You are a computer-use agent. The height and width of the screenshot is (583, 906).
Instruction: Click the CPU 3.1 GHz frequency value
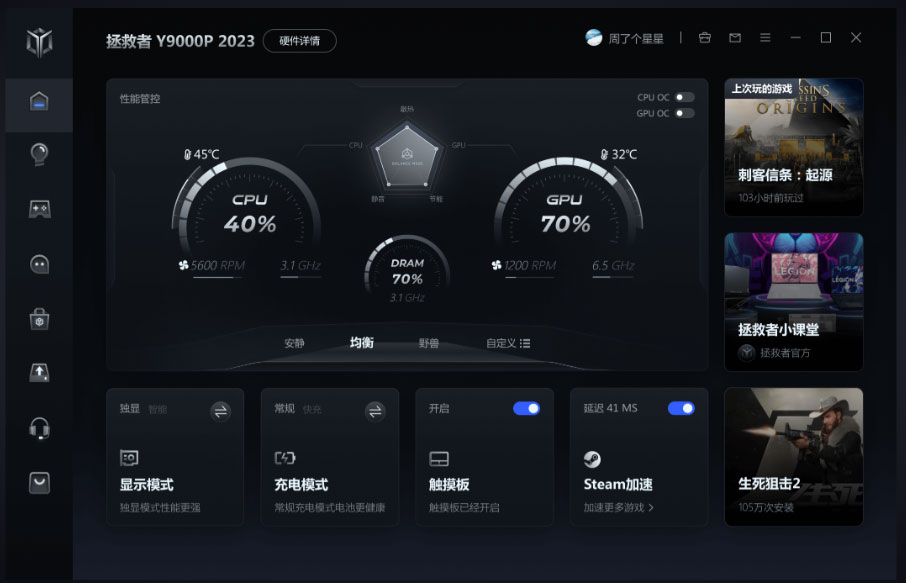click(300, 266)
